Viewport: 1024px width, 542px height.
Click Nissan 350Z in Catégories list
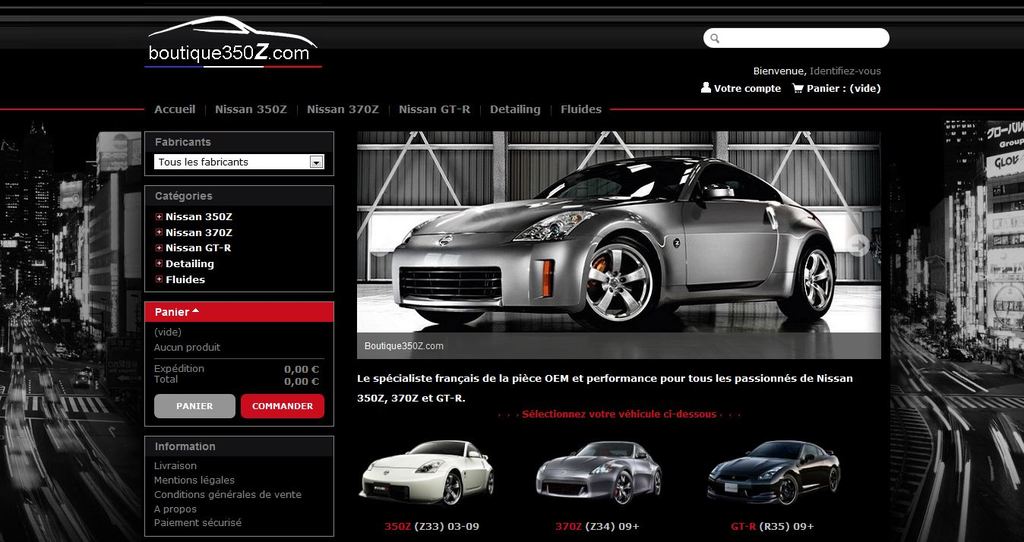[x=199, y=217]
